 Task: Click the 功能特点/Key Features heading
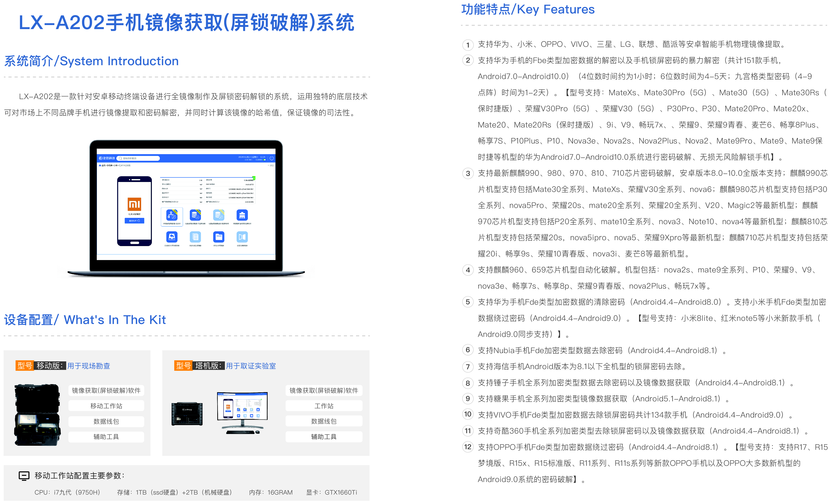tap(528, 9)
